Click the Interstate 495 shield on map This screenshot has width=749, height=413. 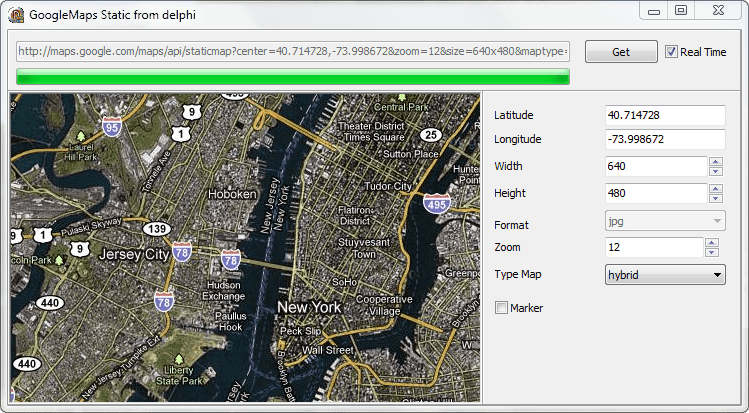436,204
